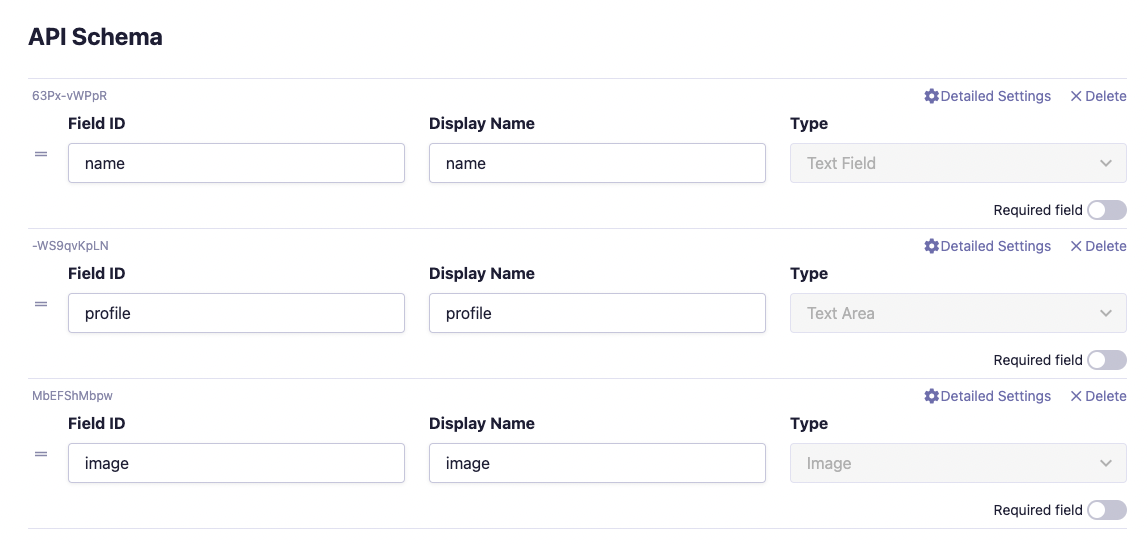
Task: Click into the name Field ID input
Action: [236, 163]
